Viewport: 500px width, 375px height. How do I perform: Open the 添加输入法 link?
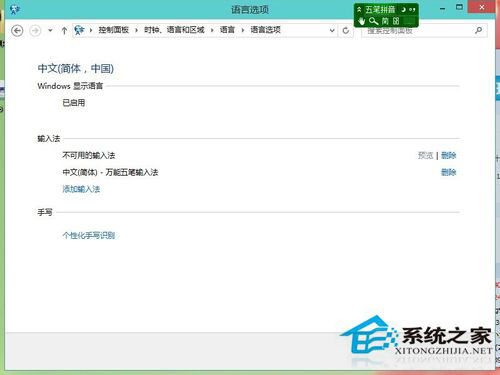coord(81,189)
